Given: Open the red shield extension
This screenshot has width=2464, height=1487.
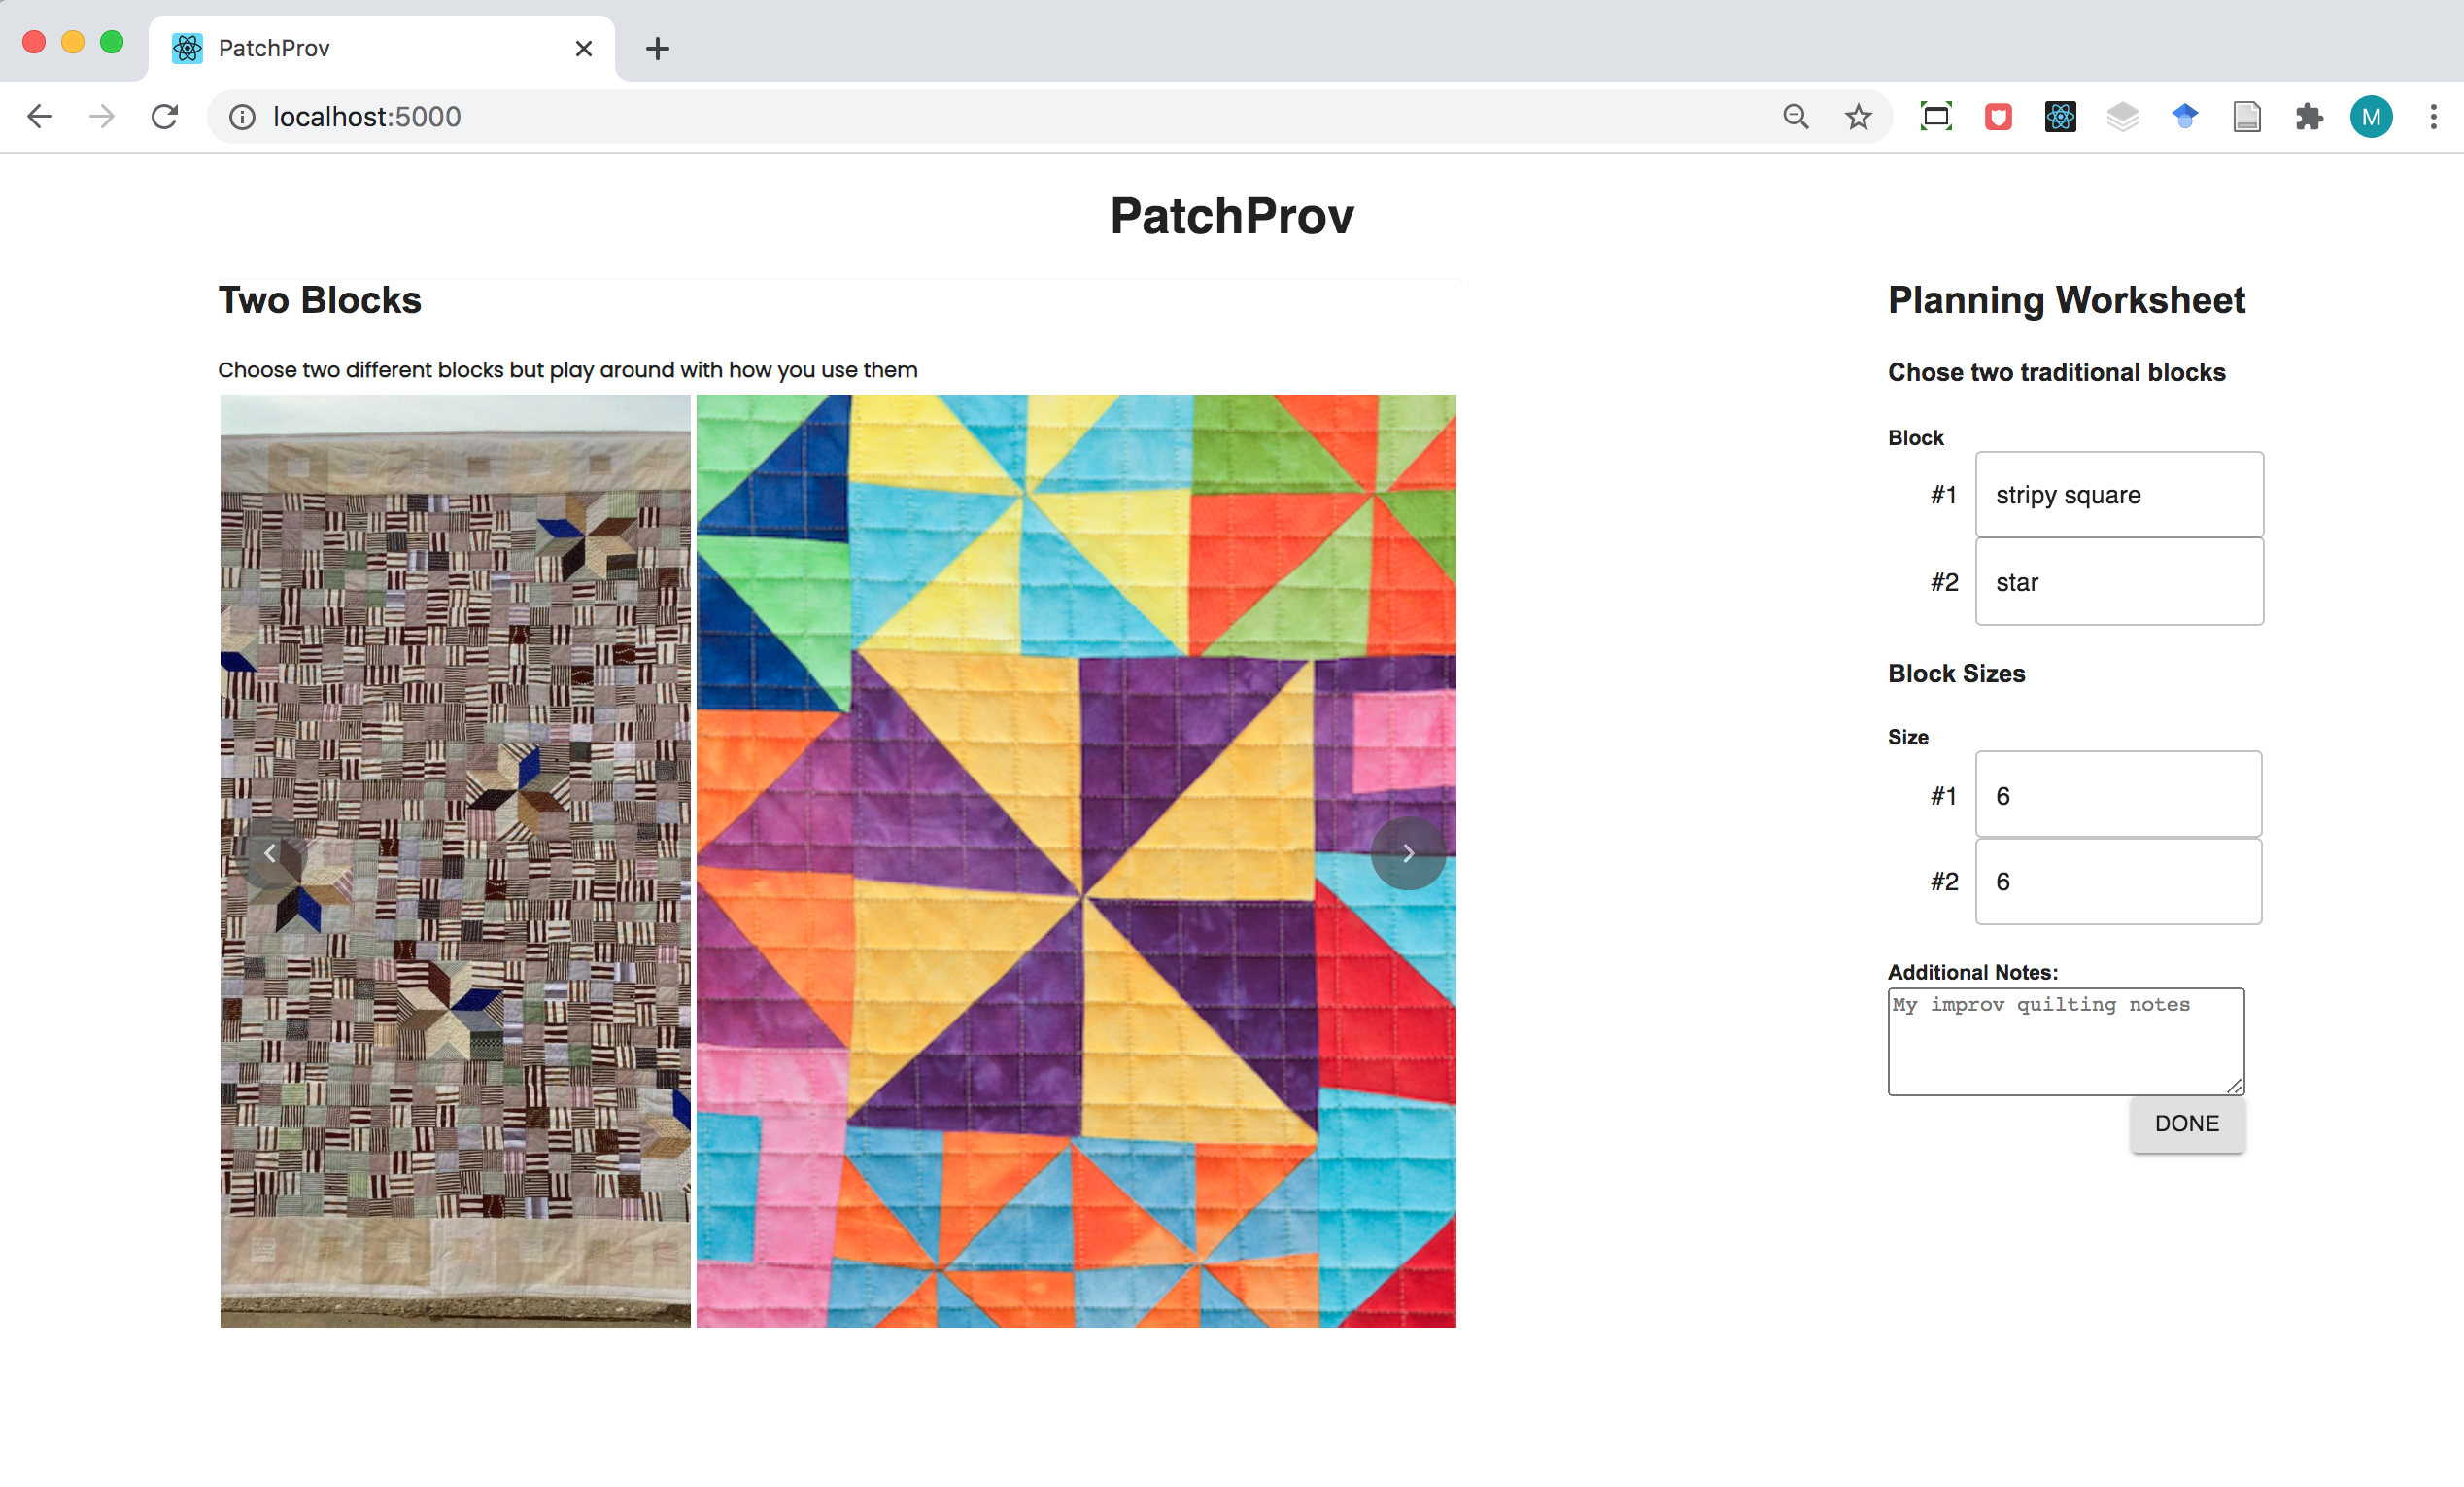Looking at the screenshot, I should point(1998,117).
